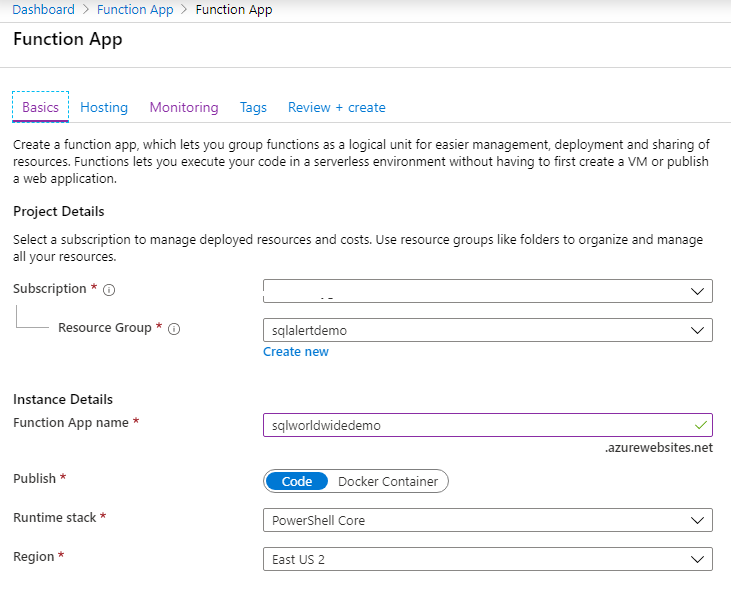Click the Resource Group info icon
The image size is (731, 601).
point(174,329)
